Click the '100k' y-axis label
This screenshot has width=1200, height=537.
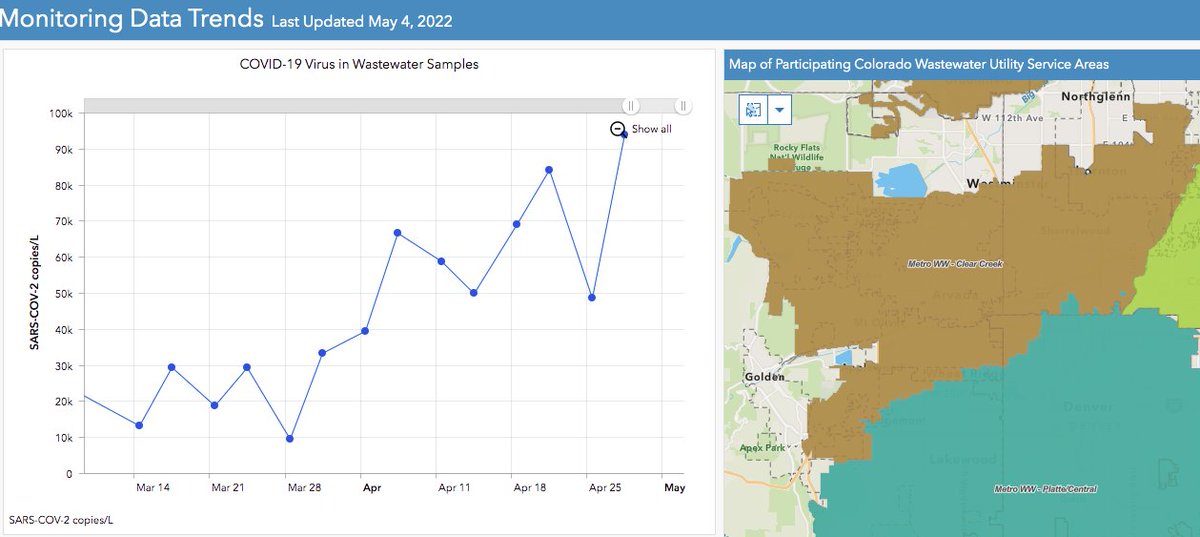[x=60, y=114]
